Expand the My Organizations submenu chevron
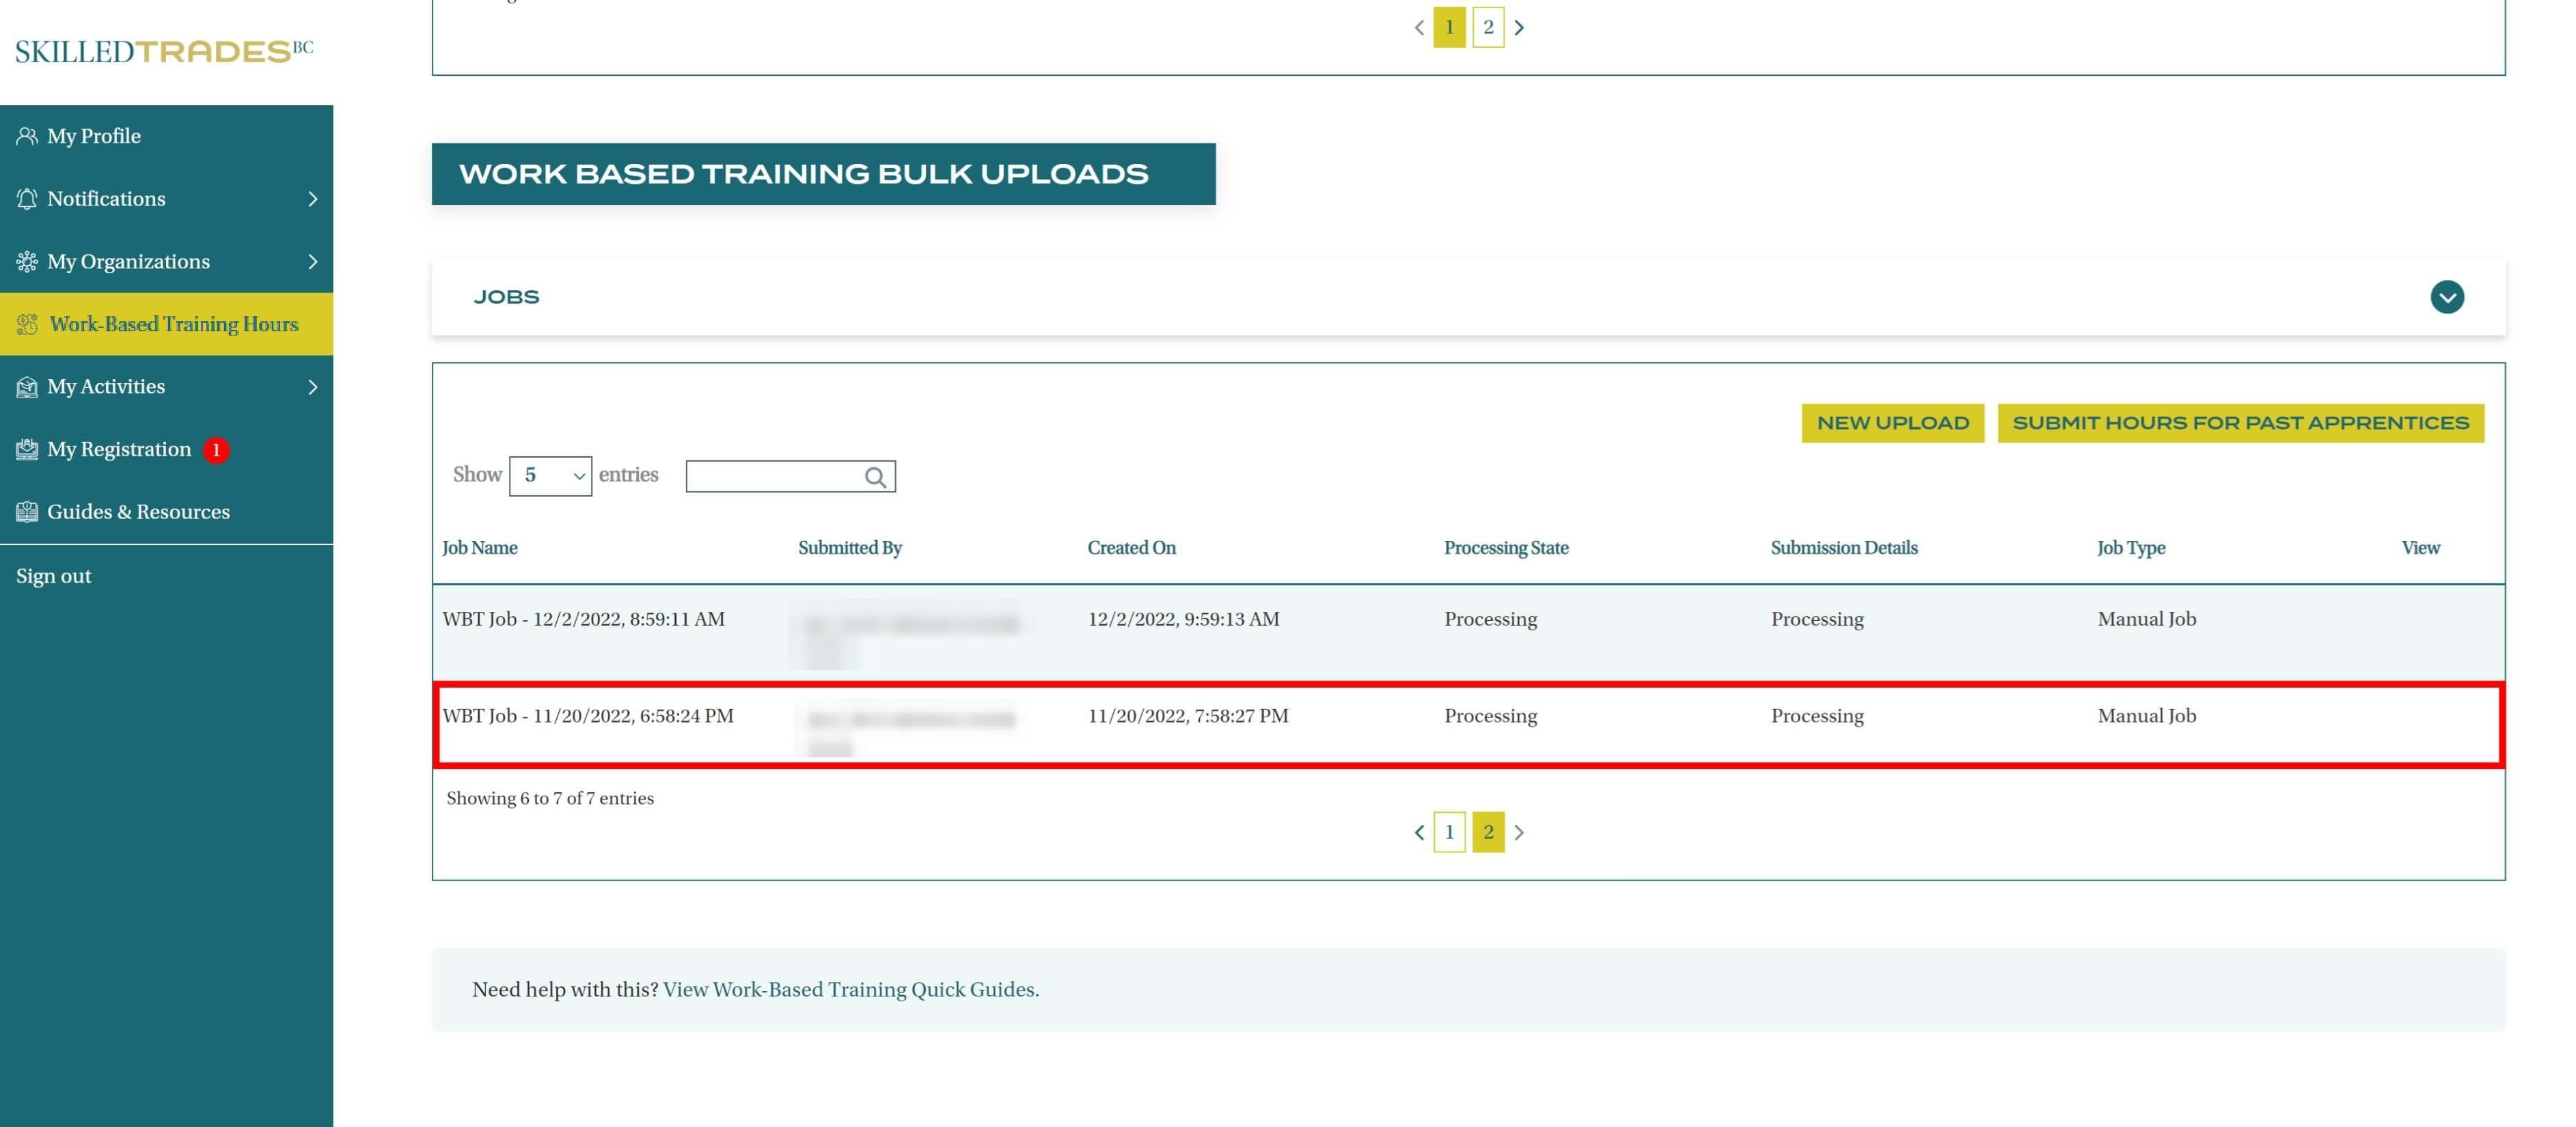The height and width of the screenshot is (1127, 2576). [x=313, y=262]
